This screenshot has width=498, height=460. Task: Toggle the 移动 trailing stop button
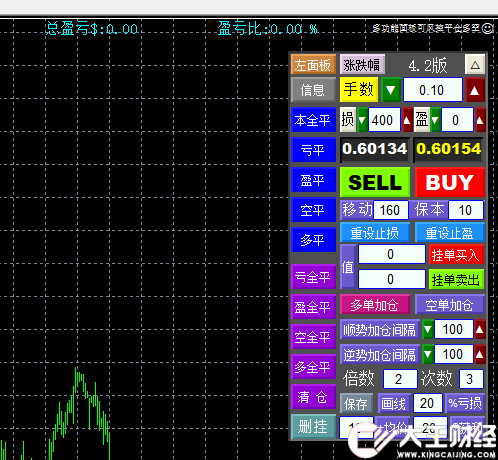[x=357, y=210]
